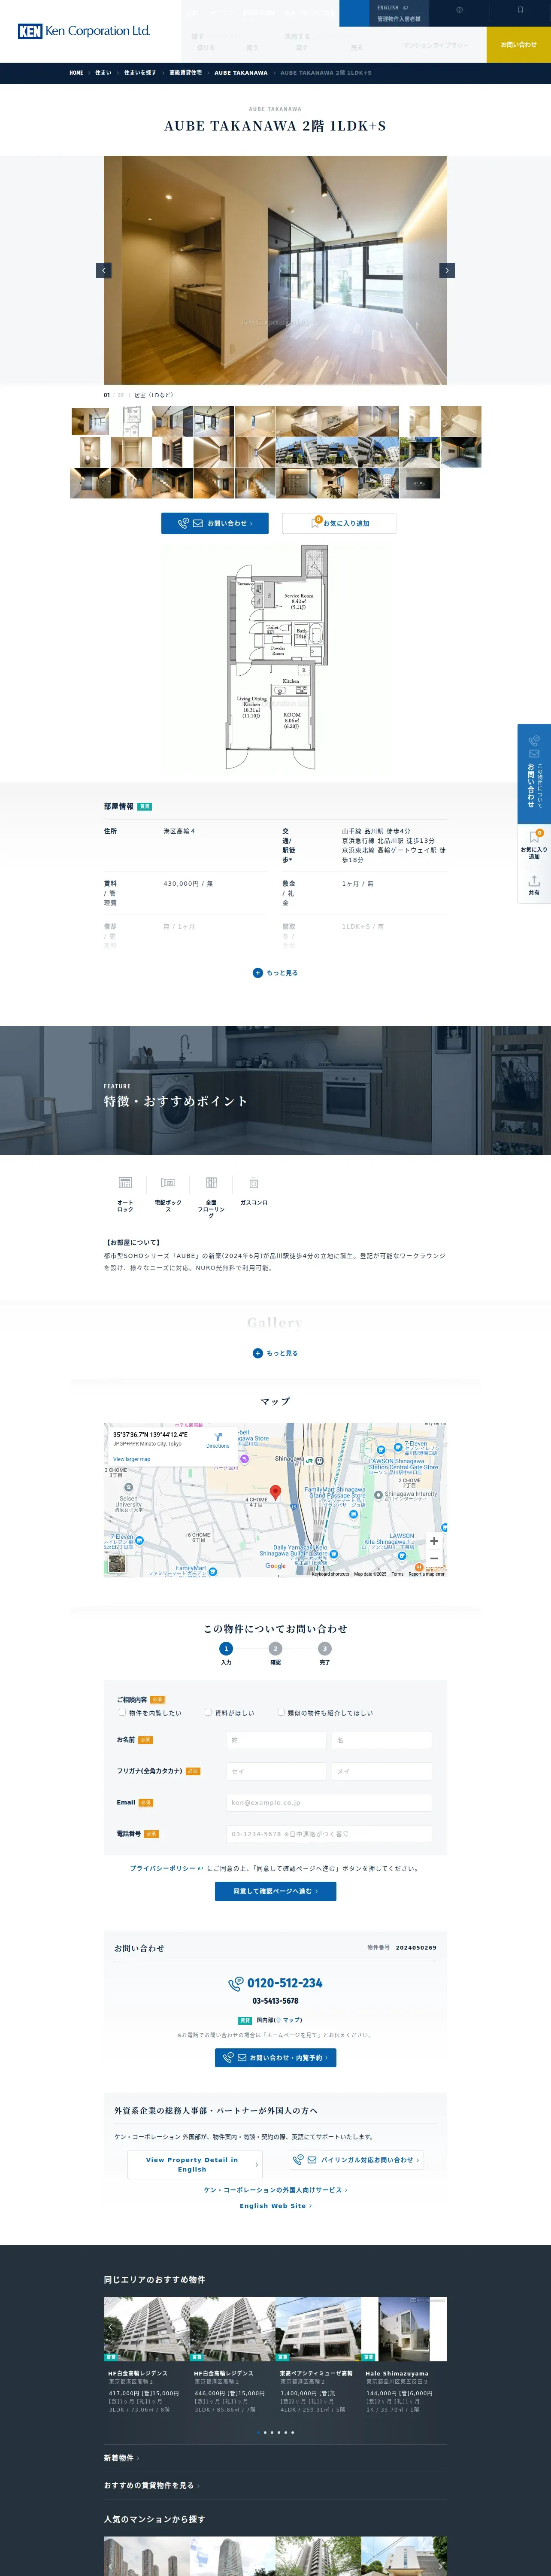Open the Ken Corporation Ltd. logo homepage
This screenshot has height=2576, width=551.
[84, 31]
